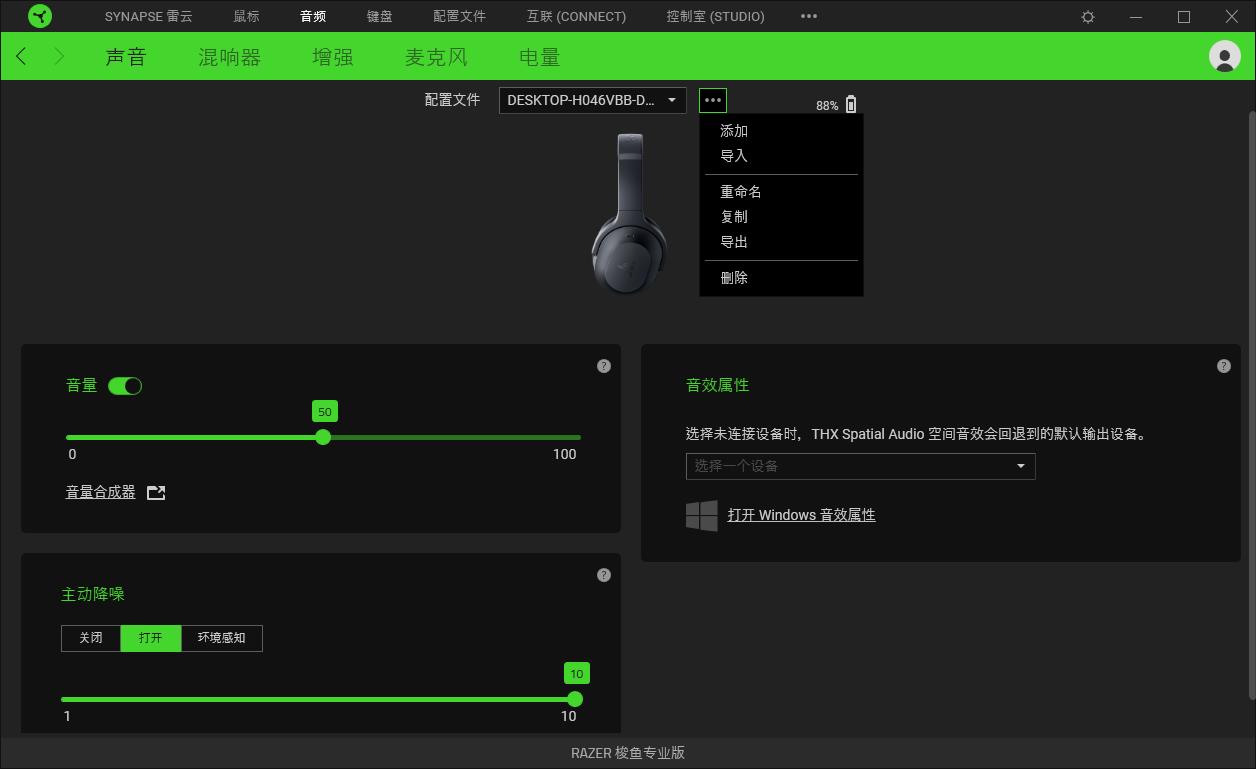
Task: Toggle the 音量 volume switch off
Action: point(125,385)
